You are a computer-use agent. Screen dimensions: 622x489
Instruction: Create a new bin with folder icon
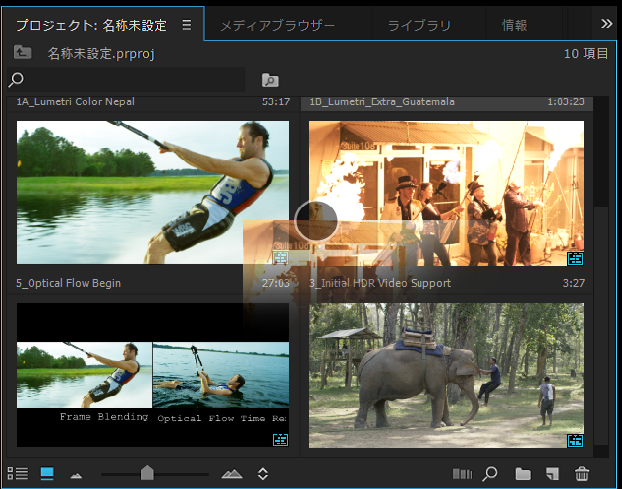tap(523, 474)
